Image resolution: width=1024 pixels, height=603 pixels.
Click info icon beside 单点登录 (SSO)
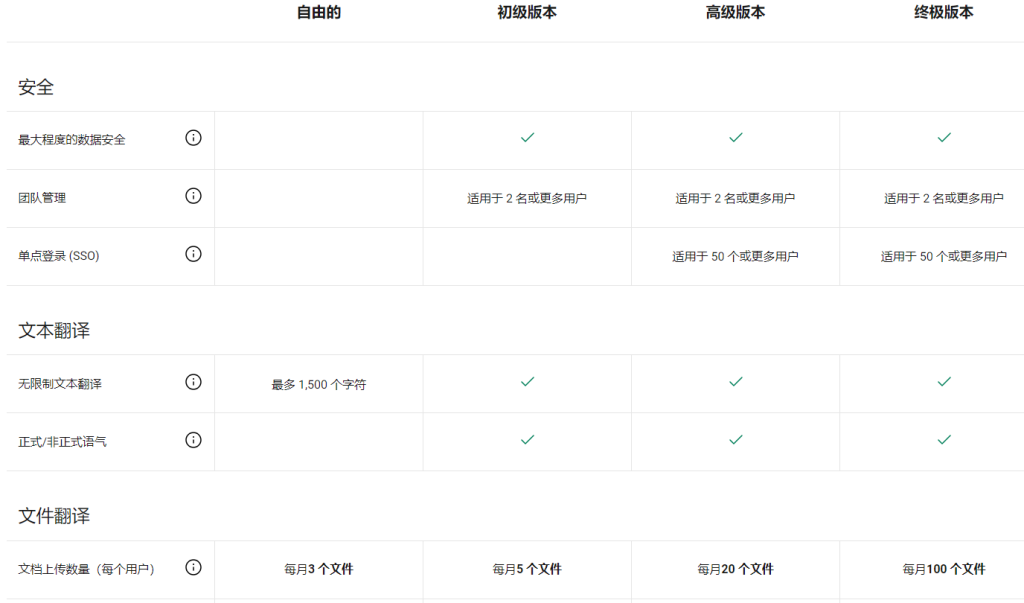[194, 254]
